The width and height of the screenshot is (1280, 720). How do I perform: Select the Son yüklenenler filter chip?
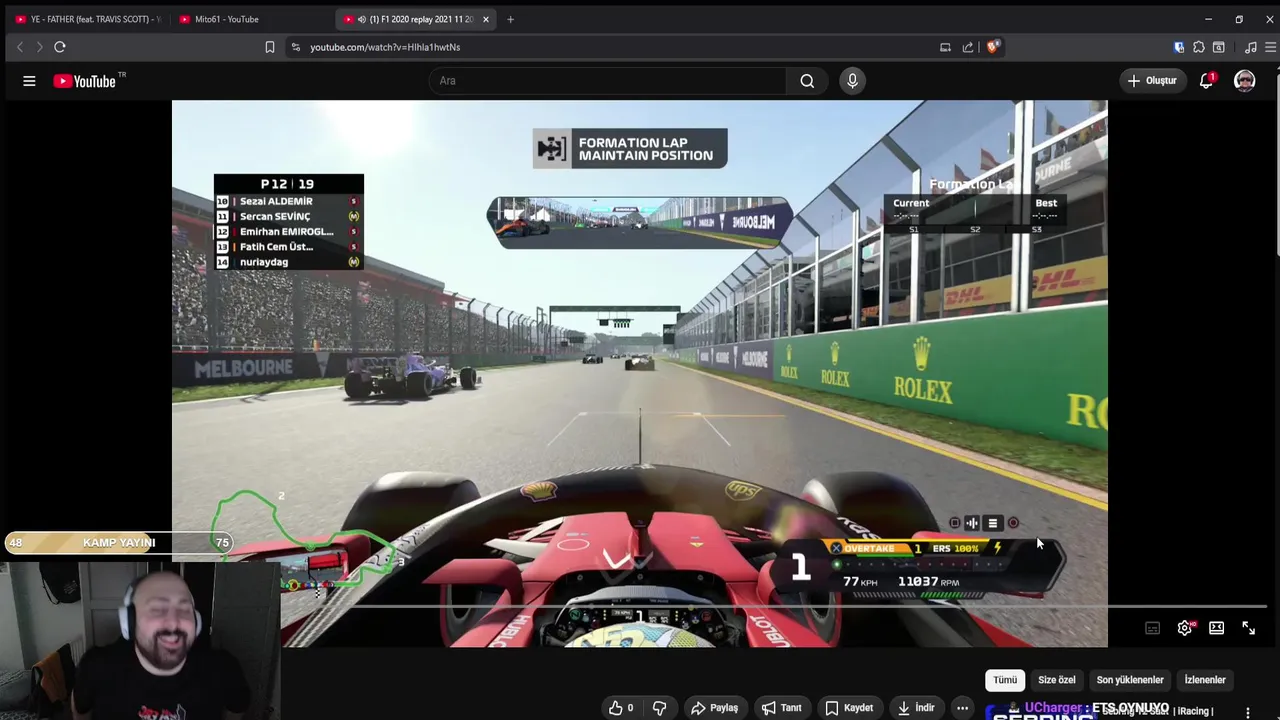[1130, 680]
